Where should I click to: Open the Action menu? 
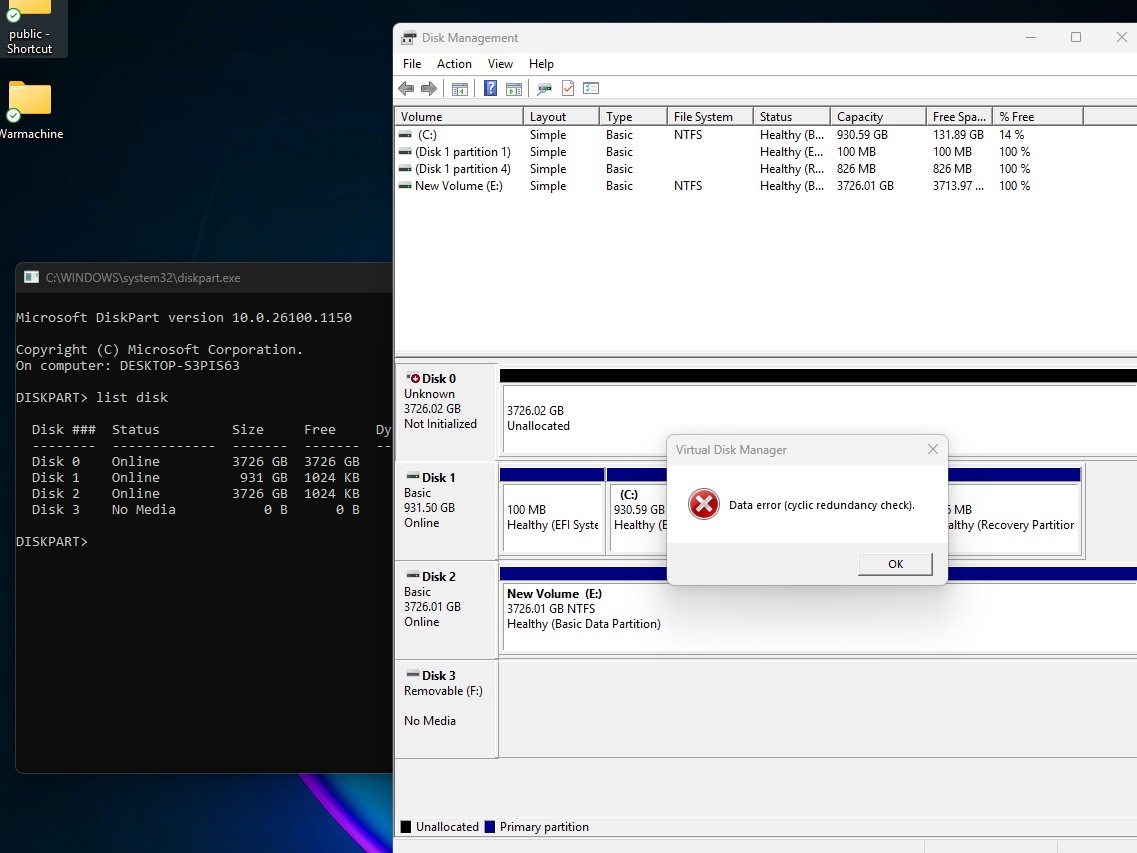coord(454,64)
